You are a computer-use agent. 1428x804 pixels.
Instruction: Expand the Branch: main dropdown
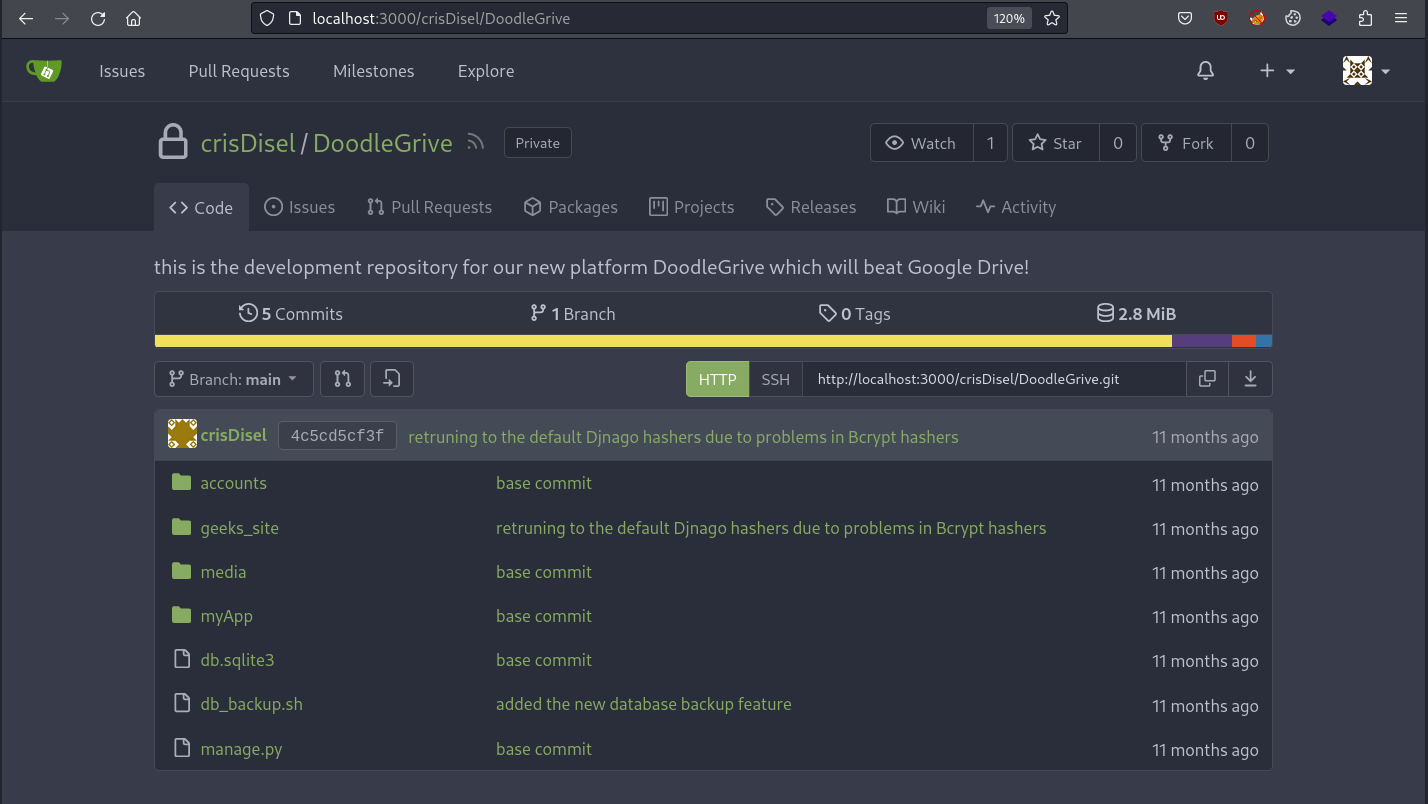click(233, 379)
